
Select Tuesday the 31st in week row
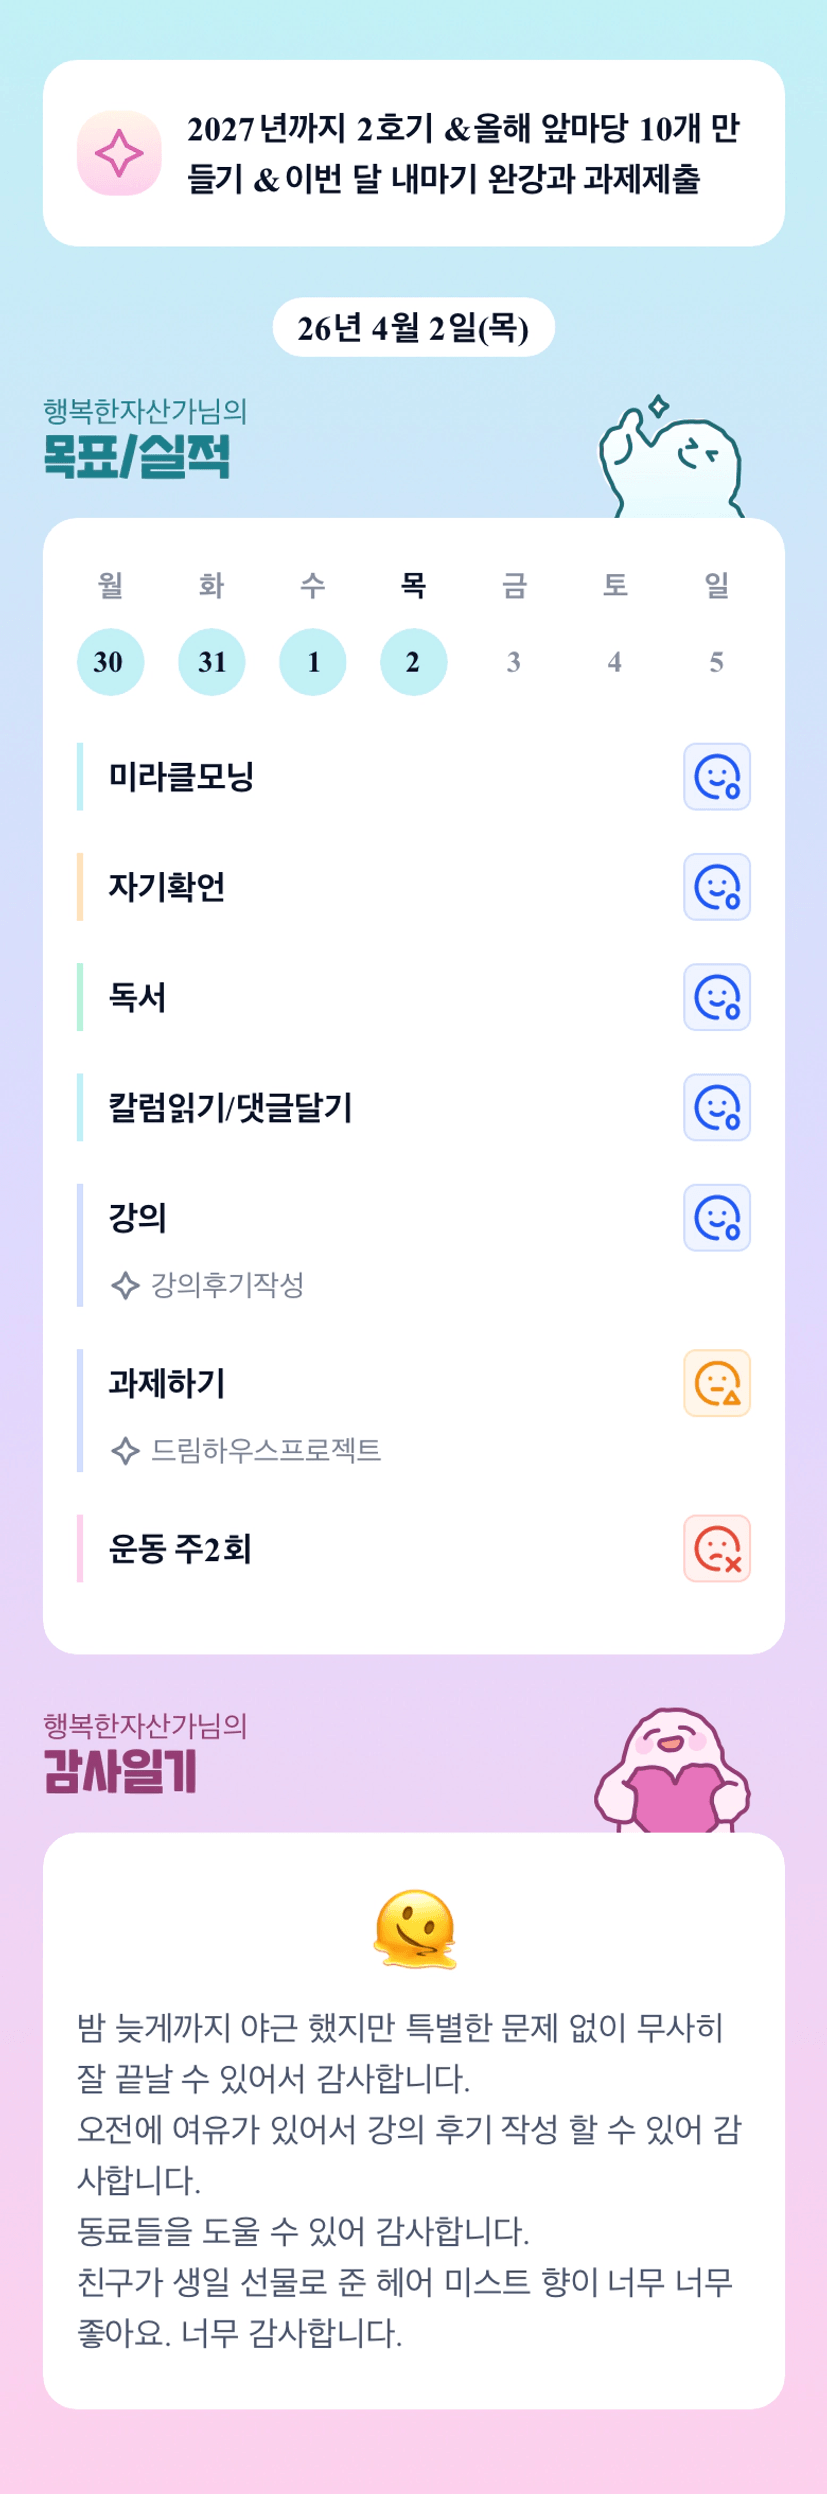click(x=211, y=661)
